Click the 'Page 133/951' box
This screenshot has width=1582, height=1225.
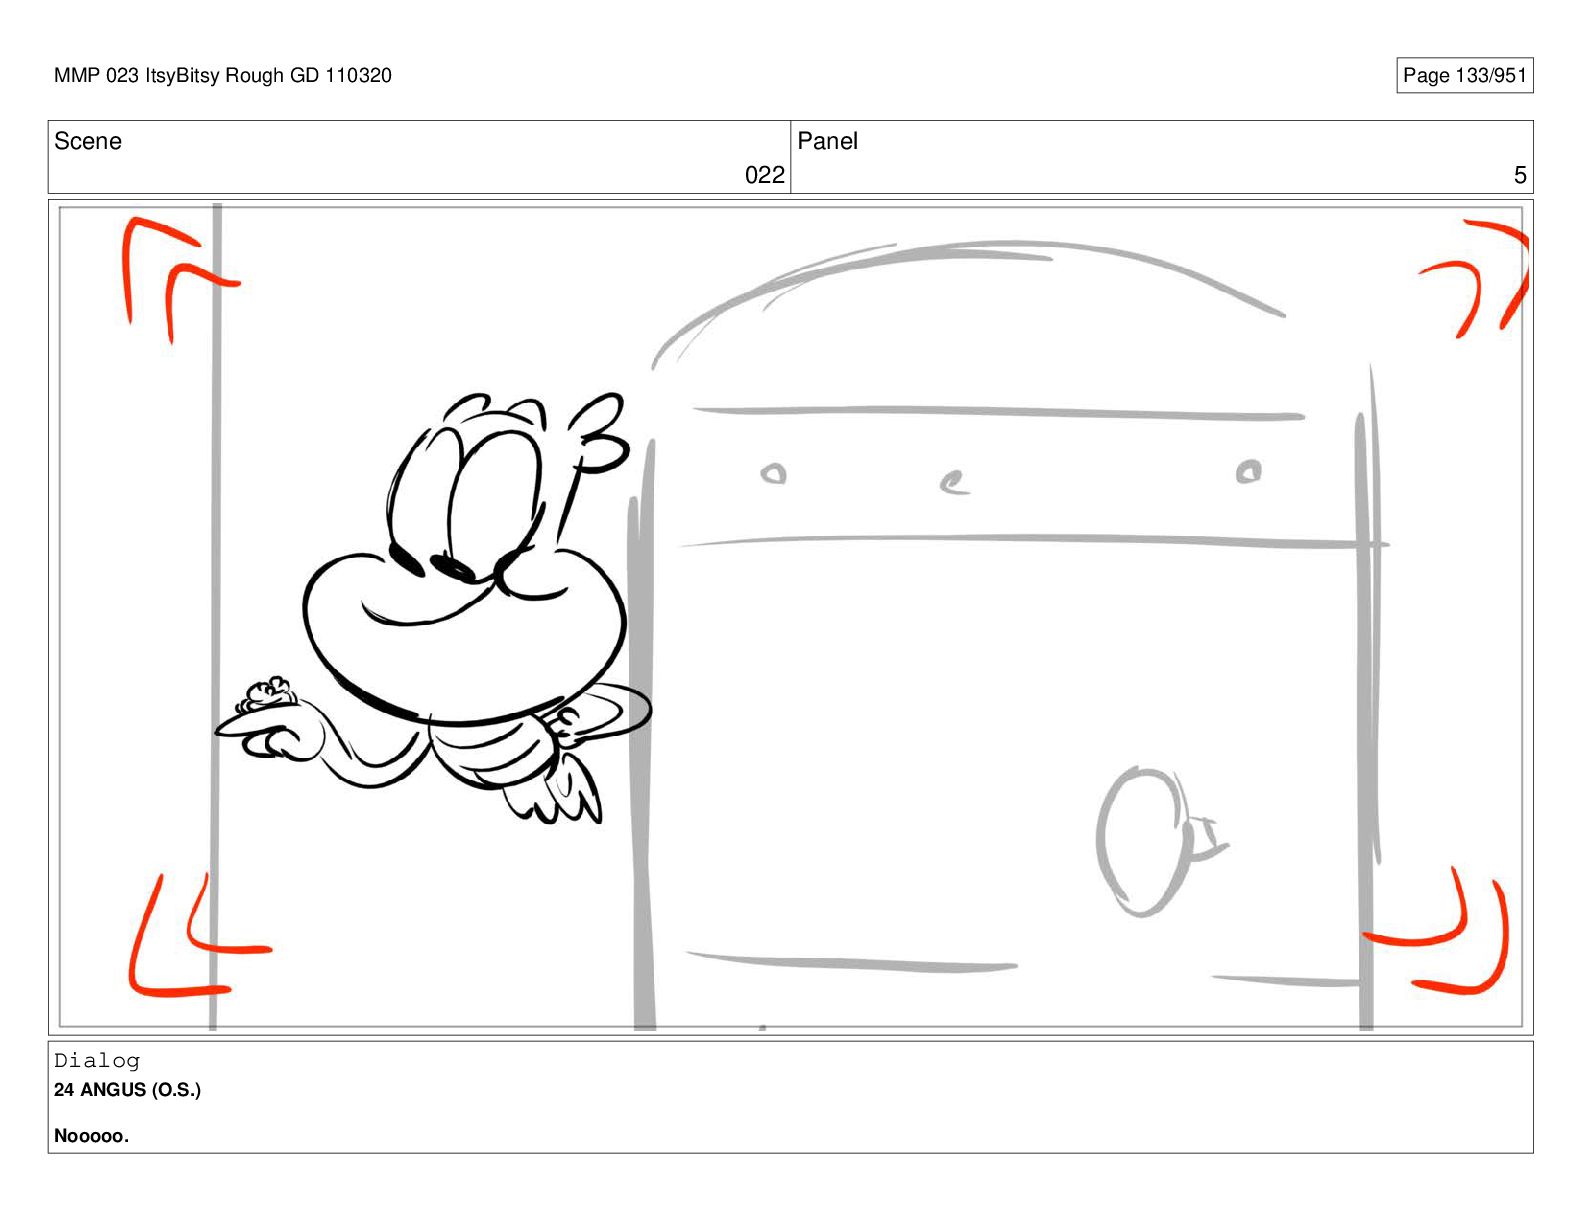point(1464,75)
